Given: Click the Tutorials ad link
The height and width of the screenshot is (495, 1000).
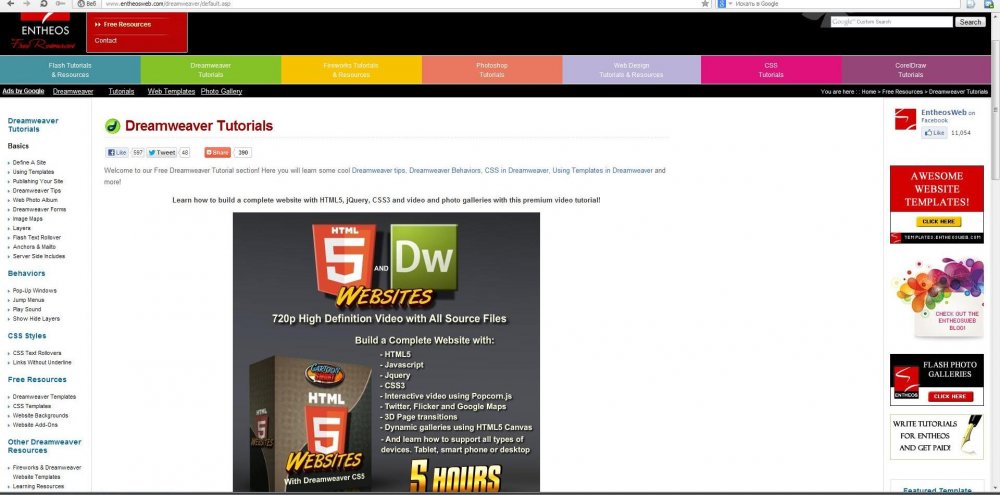Looking at the screenshot, I should click(x=121, y=91).
